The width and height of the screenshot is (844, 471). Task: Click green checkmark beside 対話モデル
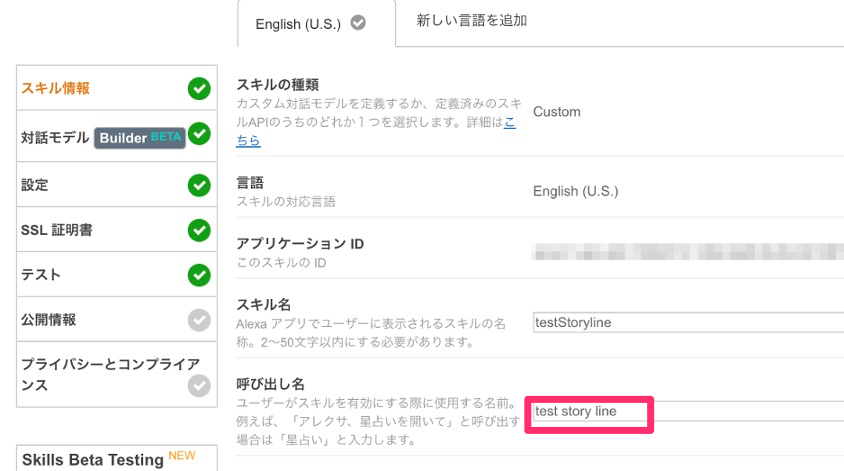[x=199, y=133]
